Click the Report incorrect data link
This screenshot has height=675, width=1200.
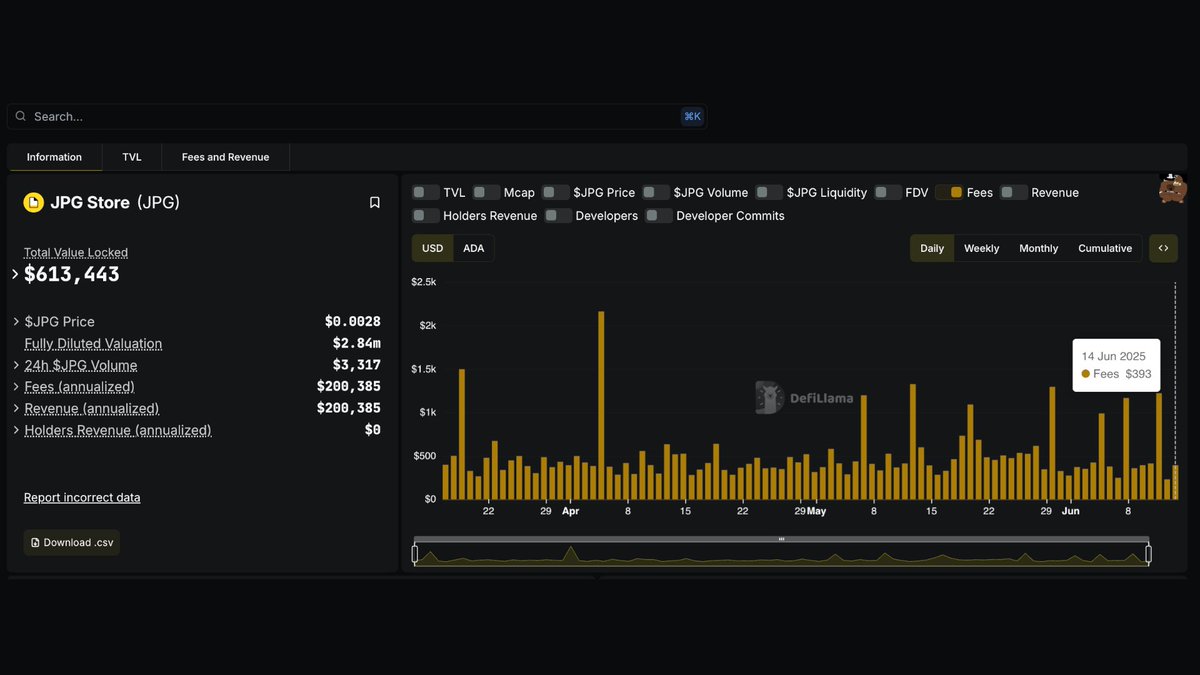82,497
